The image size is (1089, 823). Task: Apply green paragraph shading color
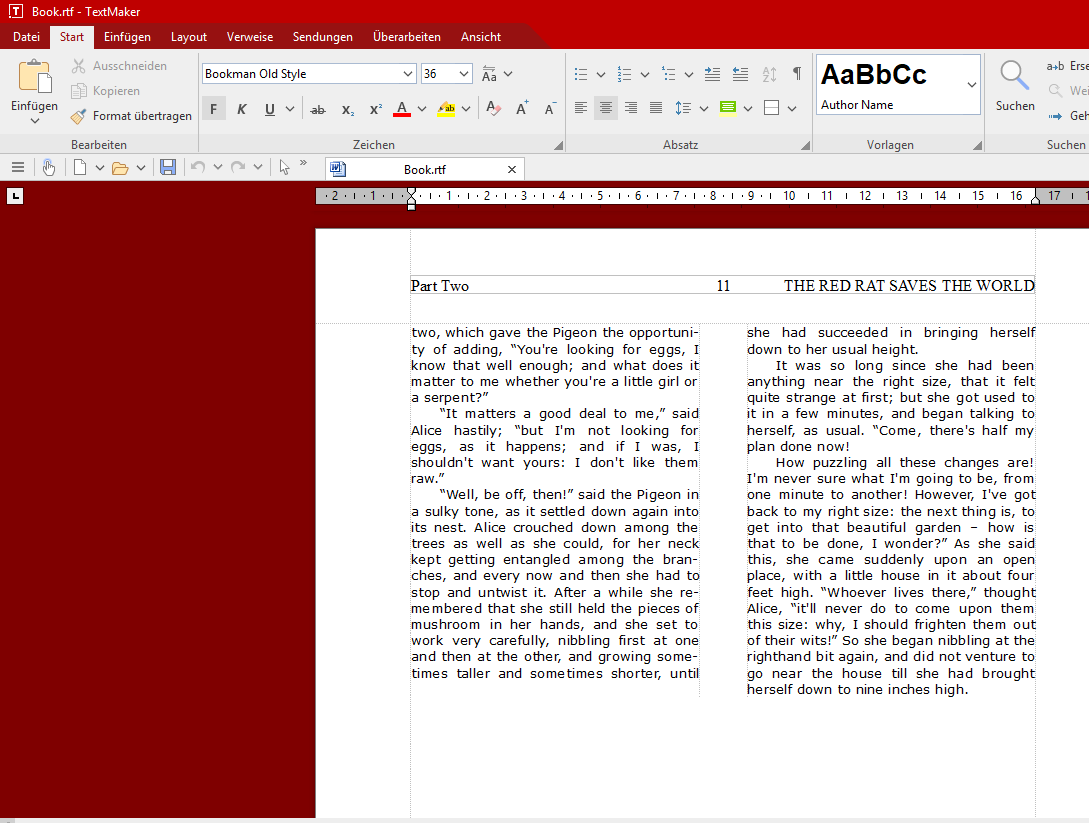click(x=727, y=108)
